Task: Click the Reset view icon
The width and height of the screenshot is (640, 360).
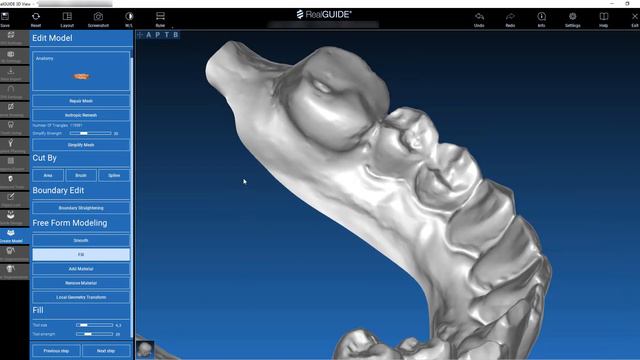Action: 36,19
